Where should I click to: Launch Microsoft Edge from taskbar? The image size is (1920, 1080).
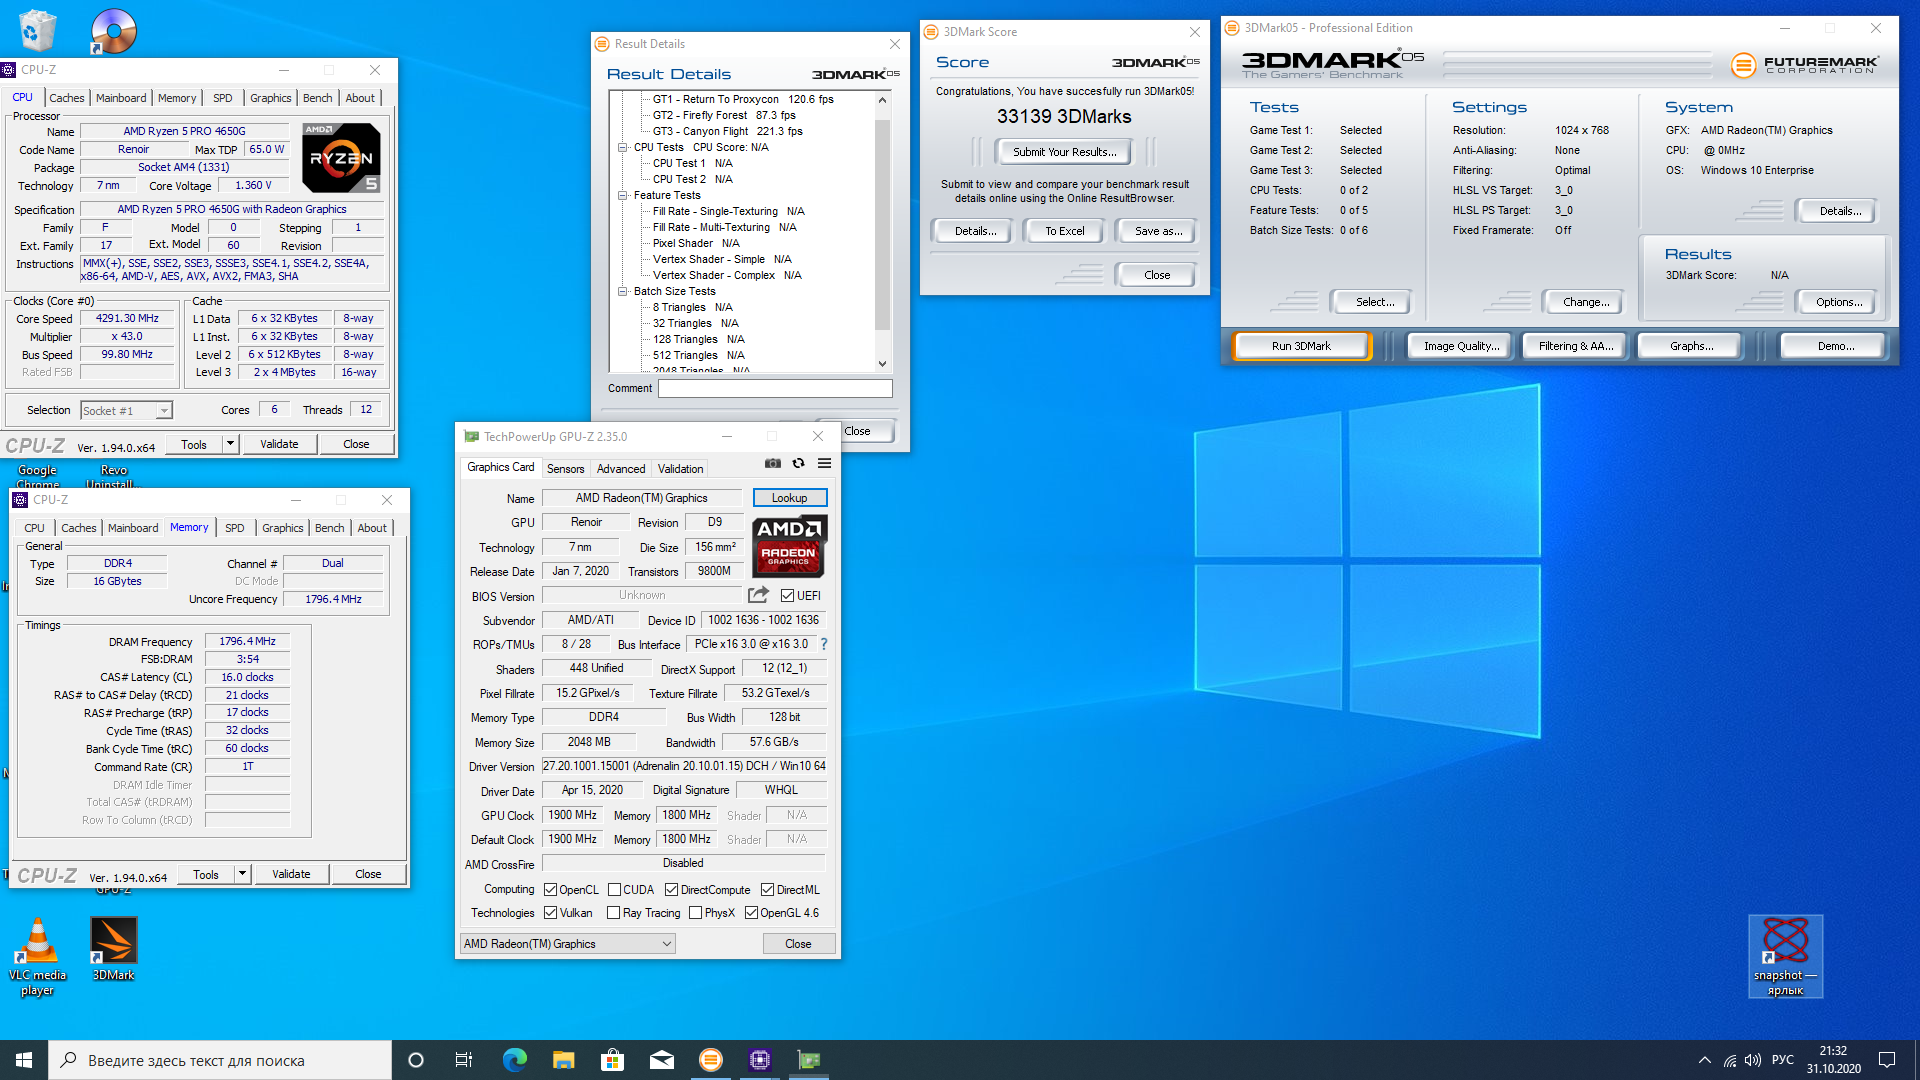click(514, 1060)
